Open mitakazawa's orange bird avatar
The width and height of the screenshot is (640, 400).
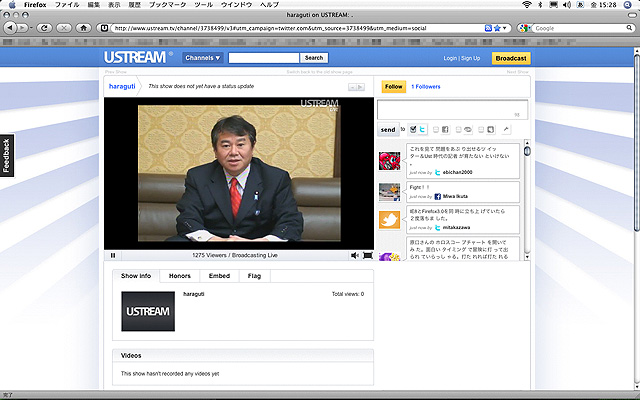tap(389, 220)
